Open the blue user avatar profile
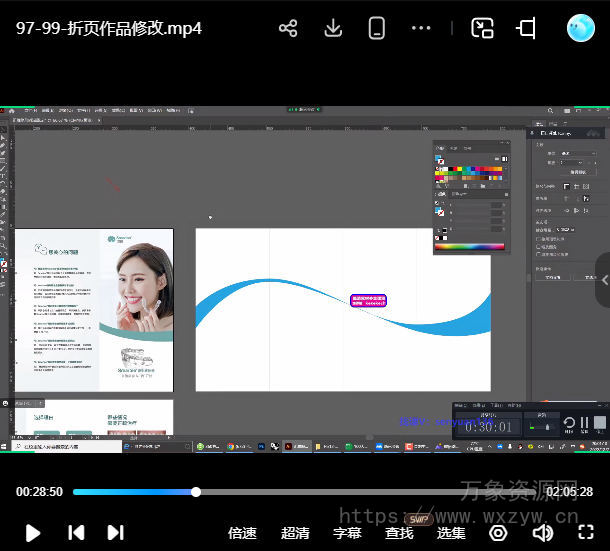This screenshot has height=551, width=610. point(580,28)
